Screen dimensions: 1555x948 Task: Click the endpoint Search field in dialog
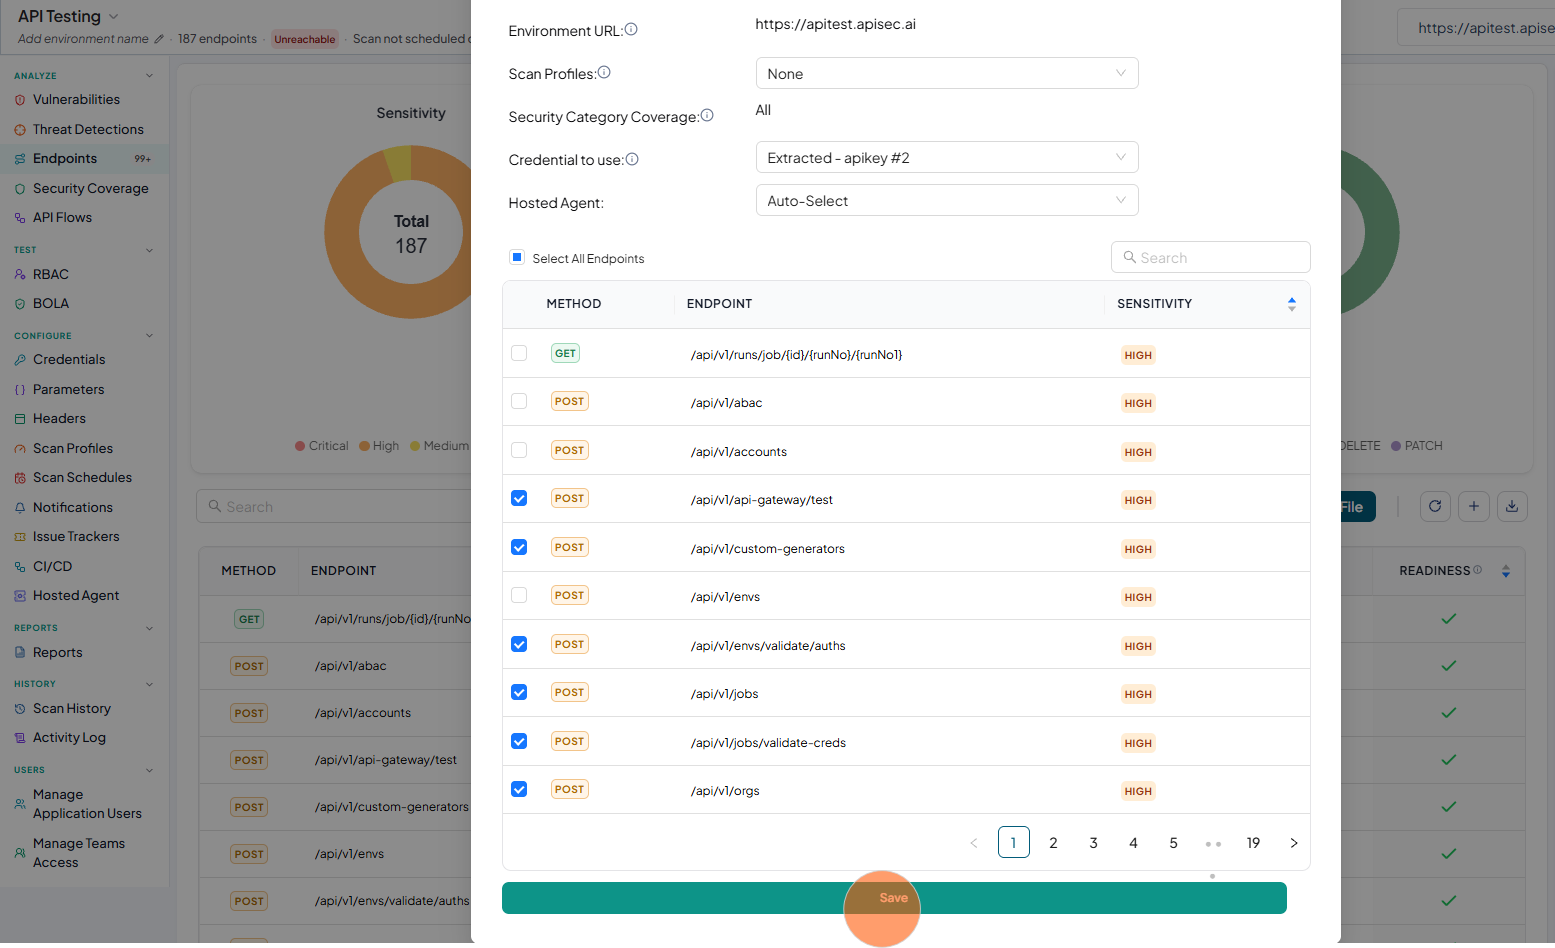[x=1210, y=257]
